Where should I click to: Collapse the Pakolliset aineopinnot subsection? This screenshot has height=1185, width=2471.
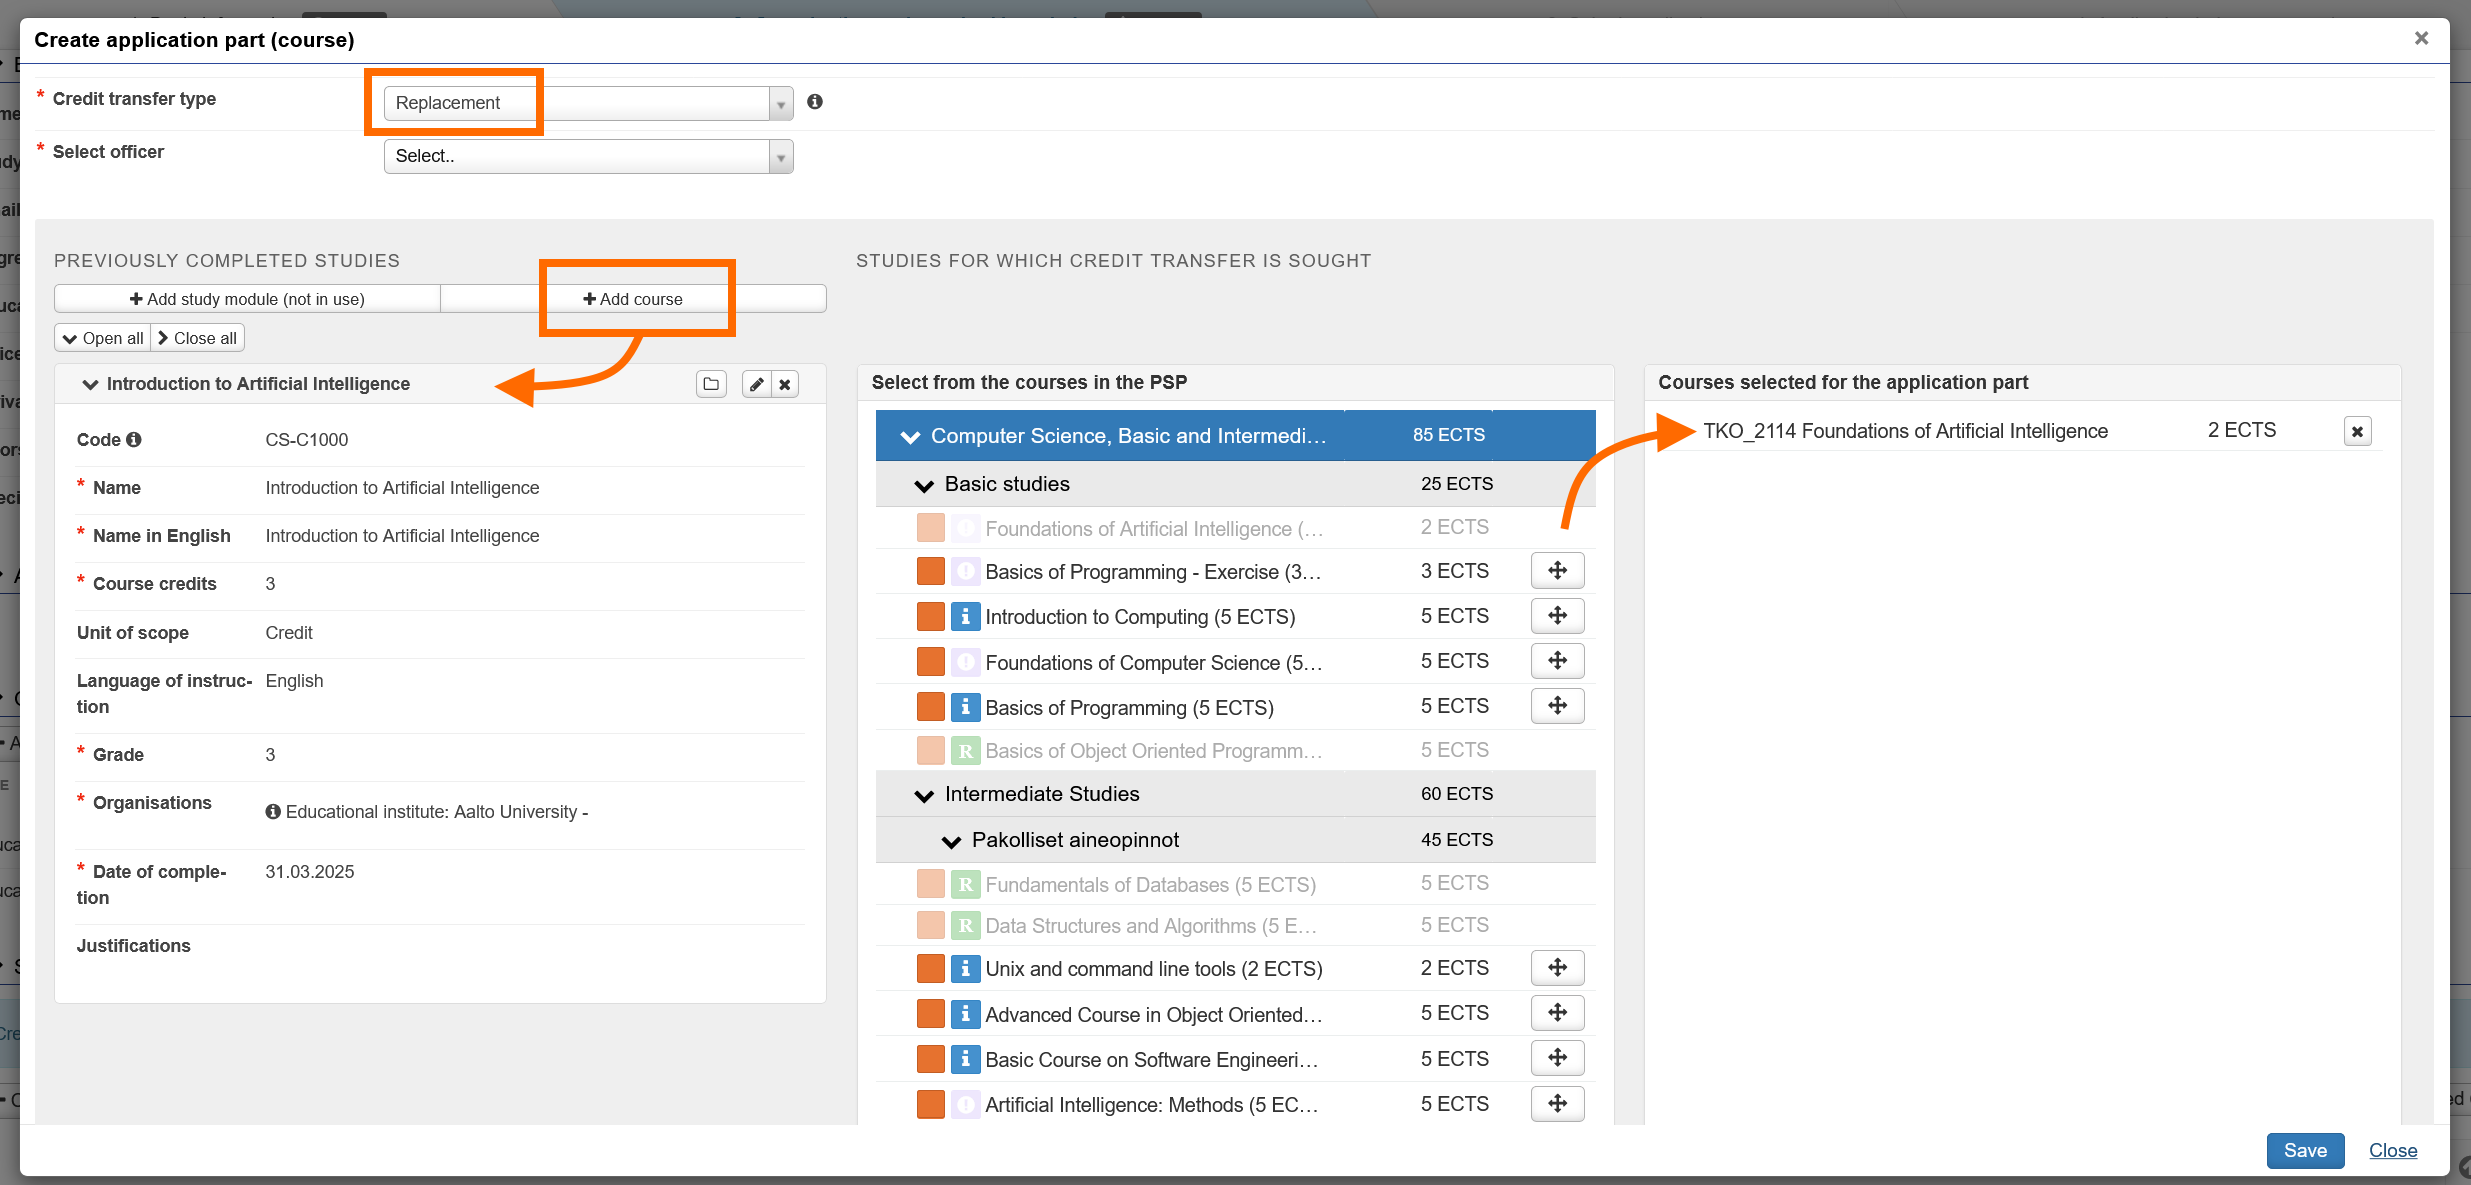tap(951, 841)
